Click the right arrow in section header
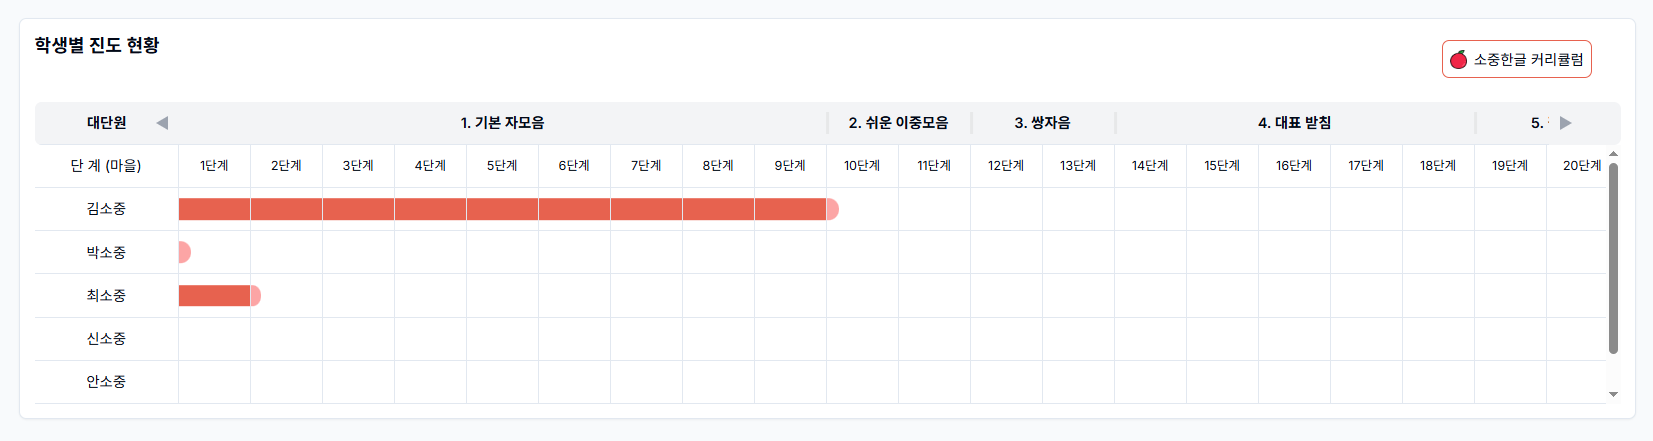This screenshot has height=441, width=1653. coord(1565,123)
